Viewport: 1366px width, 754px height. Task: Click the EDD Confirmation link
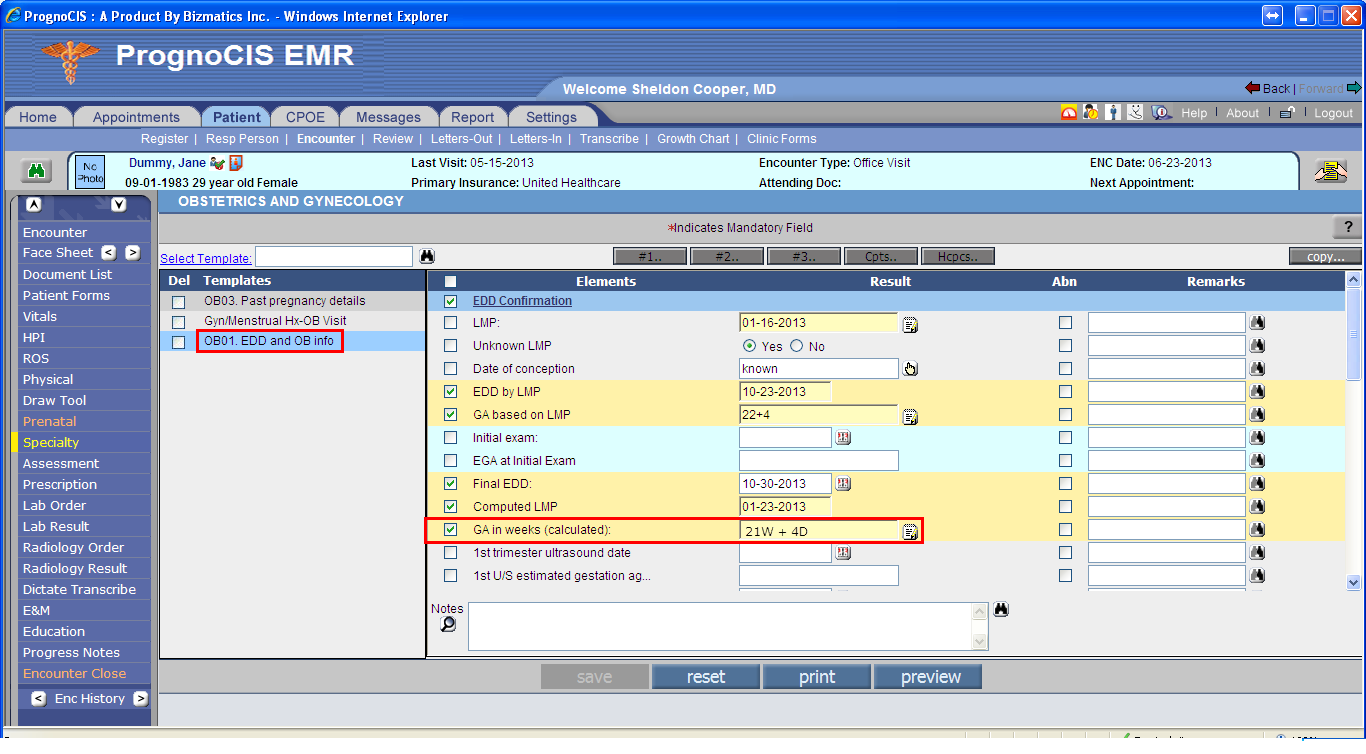(x=522, y=301)
